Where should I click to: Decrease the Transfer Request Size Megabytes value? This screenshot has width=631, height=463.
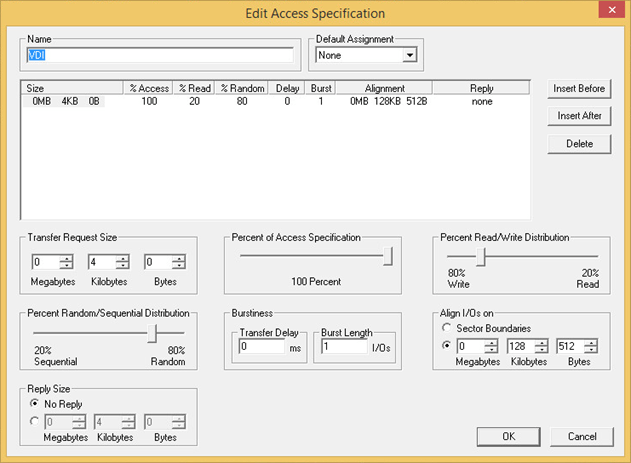(66, 266)
